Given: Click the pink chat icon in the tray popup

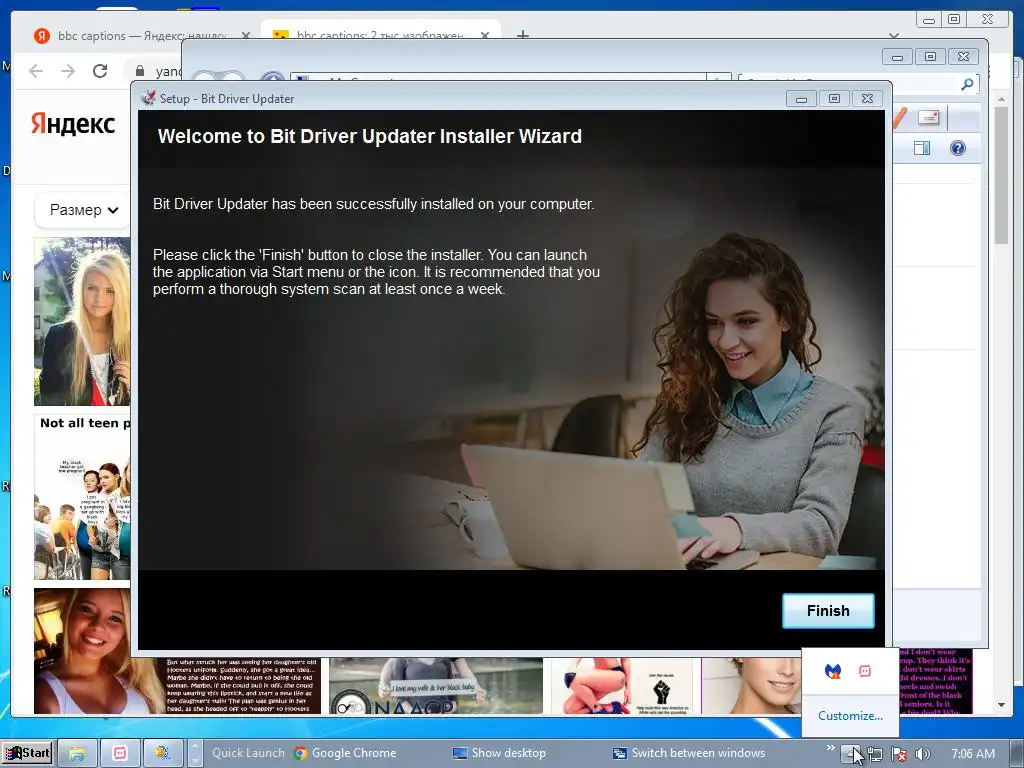Looking at the screenshot, I should 865,671.
